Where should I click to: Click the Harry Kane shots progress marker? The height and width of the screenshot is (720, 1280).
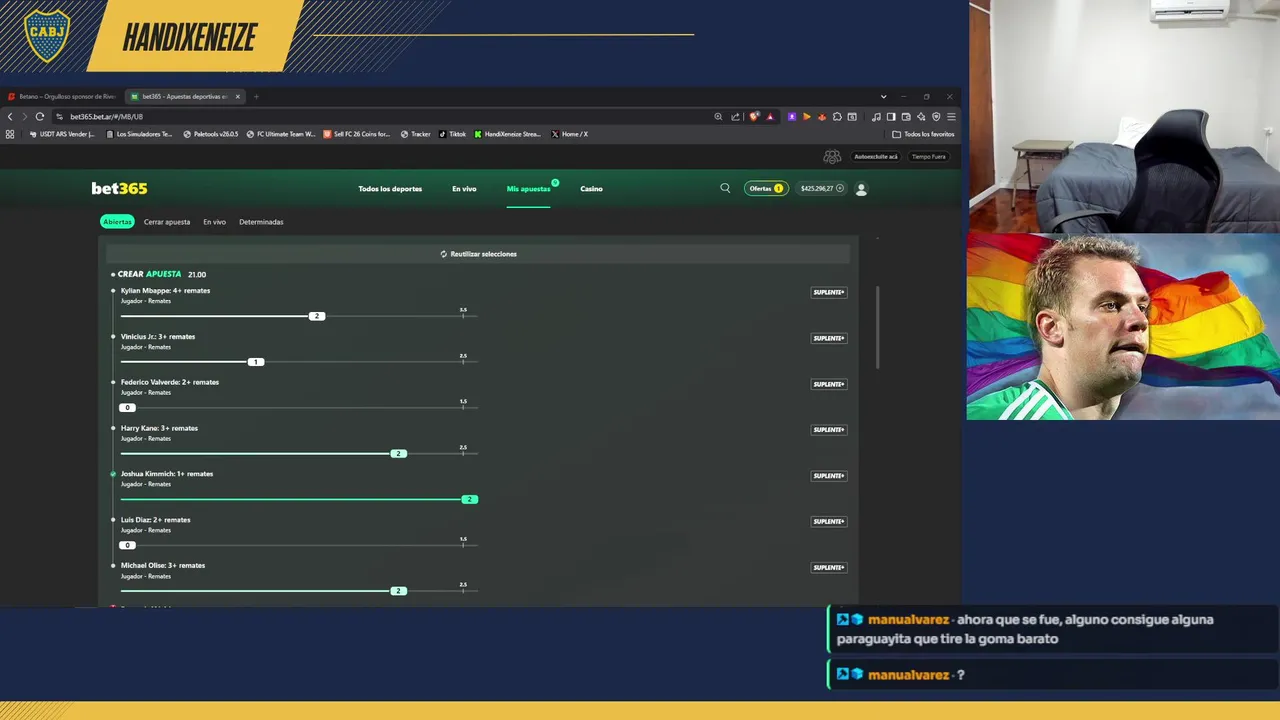[x=398, y=454]
